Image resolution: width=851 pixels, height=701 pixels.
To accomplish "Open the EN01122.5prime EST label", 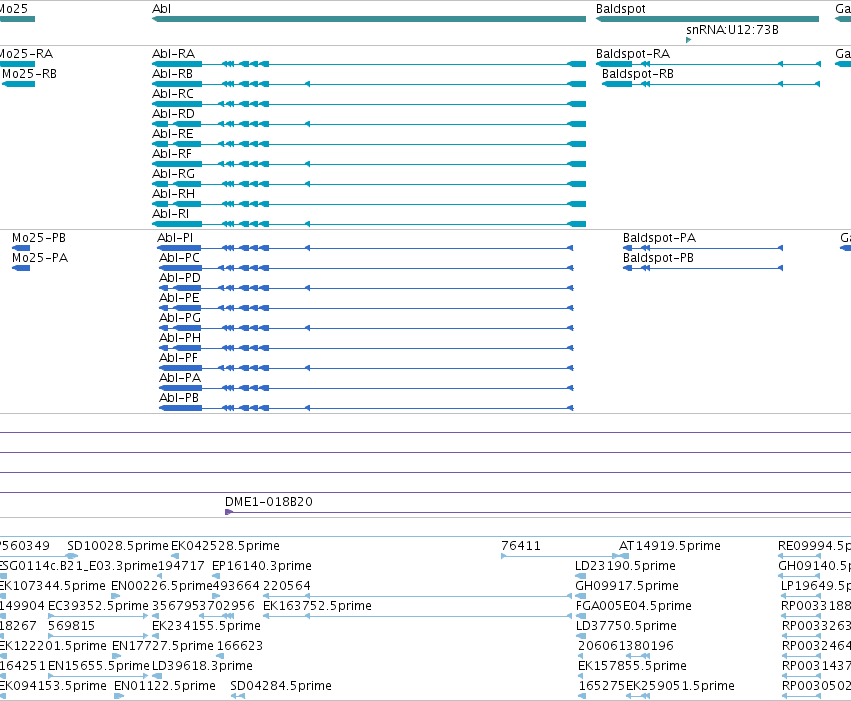I will (164, 686).
